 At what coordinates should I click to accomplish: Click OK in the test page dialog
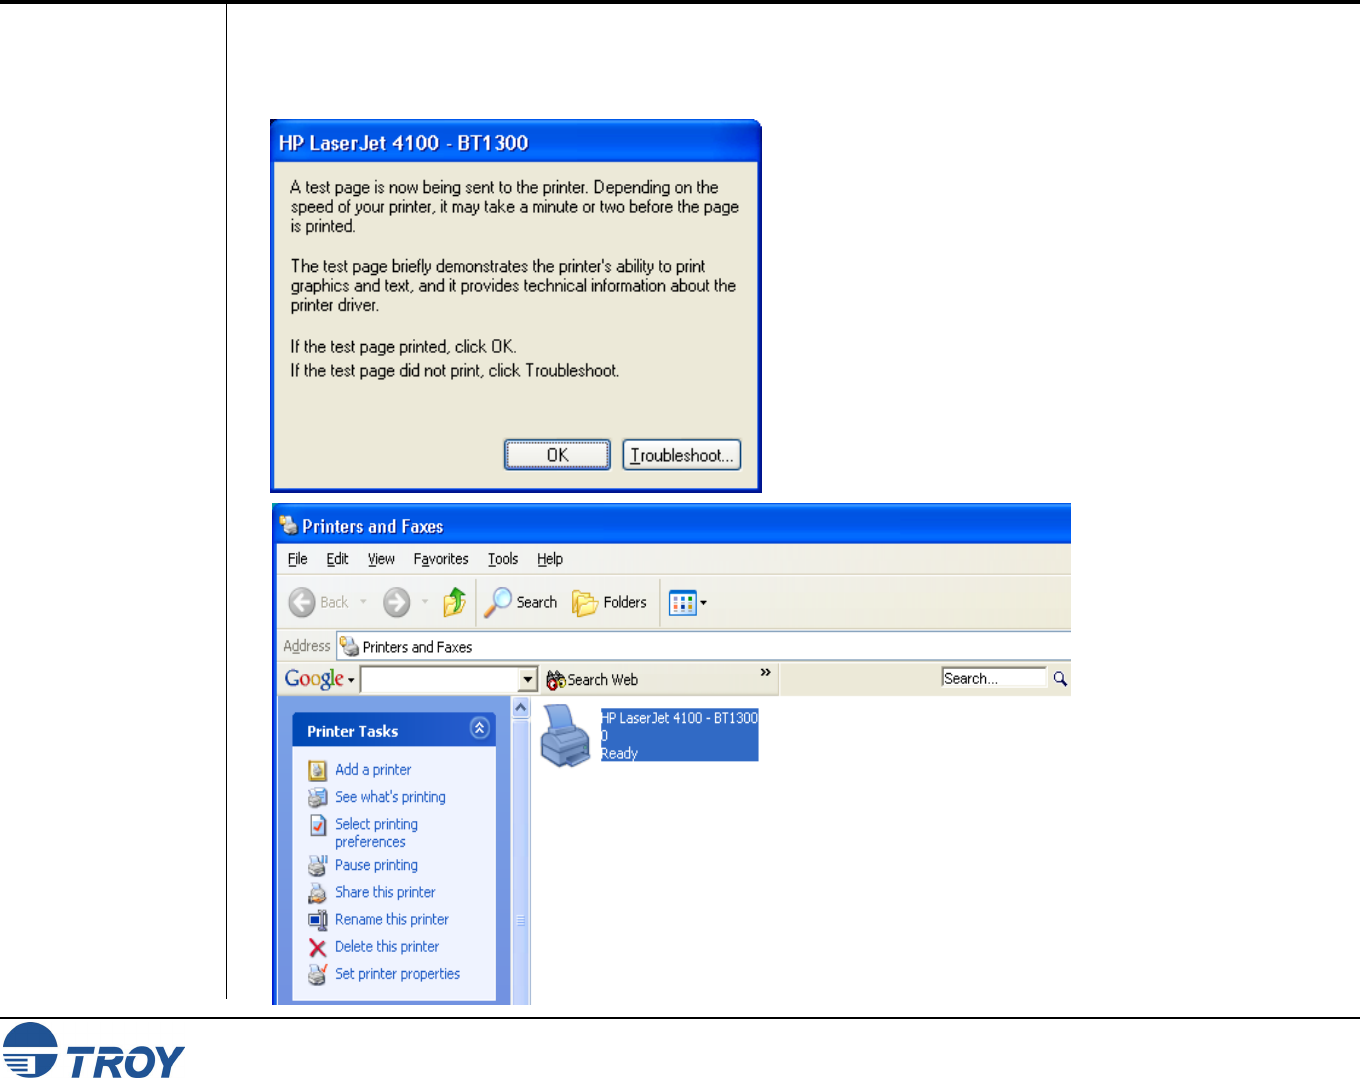(x=557, y=455)
